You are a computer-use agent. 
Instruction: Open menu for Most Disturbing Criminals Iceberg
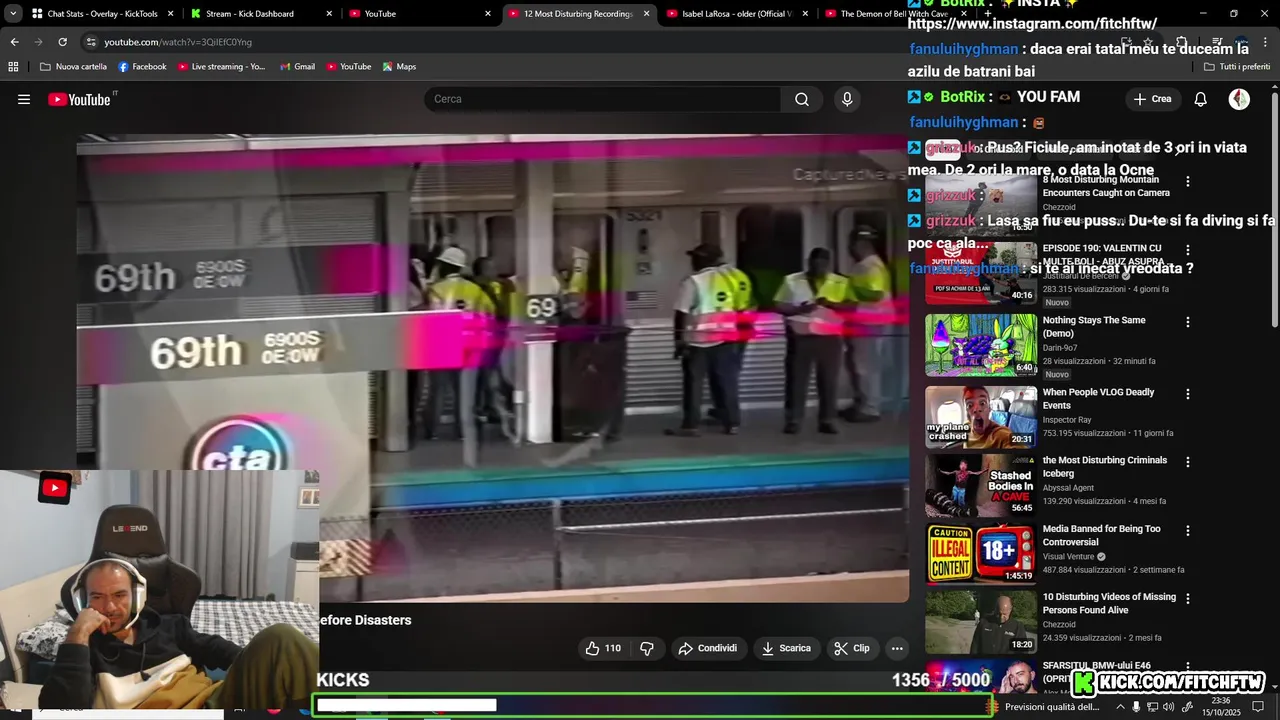coord(1188,462)
